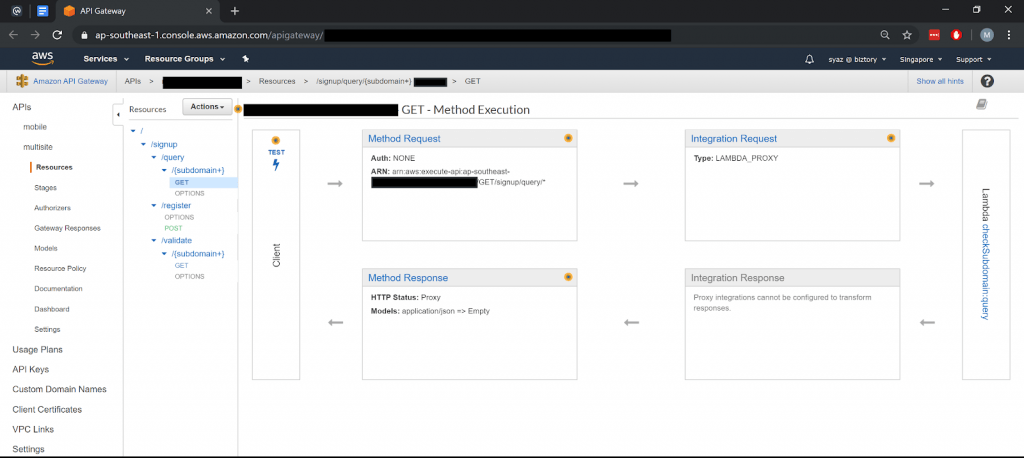Viewport: 1024px width, 458px height.
Task: Open the Singapore region dropdown
Action: pyautogui.click(x=921, y=59)
